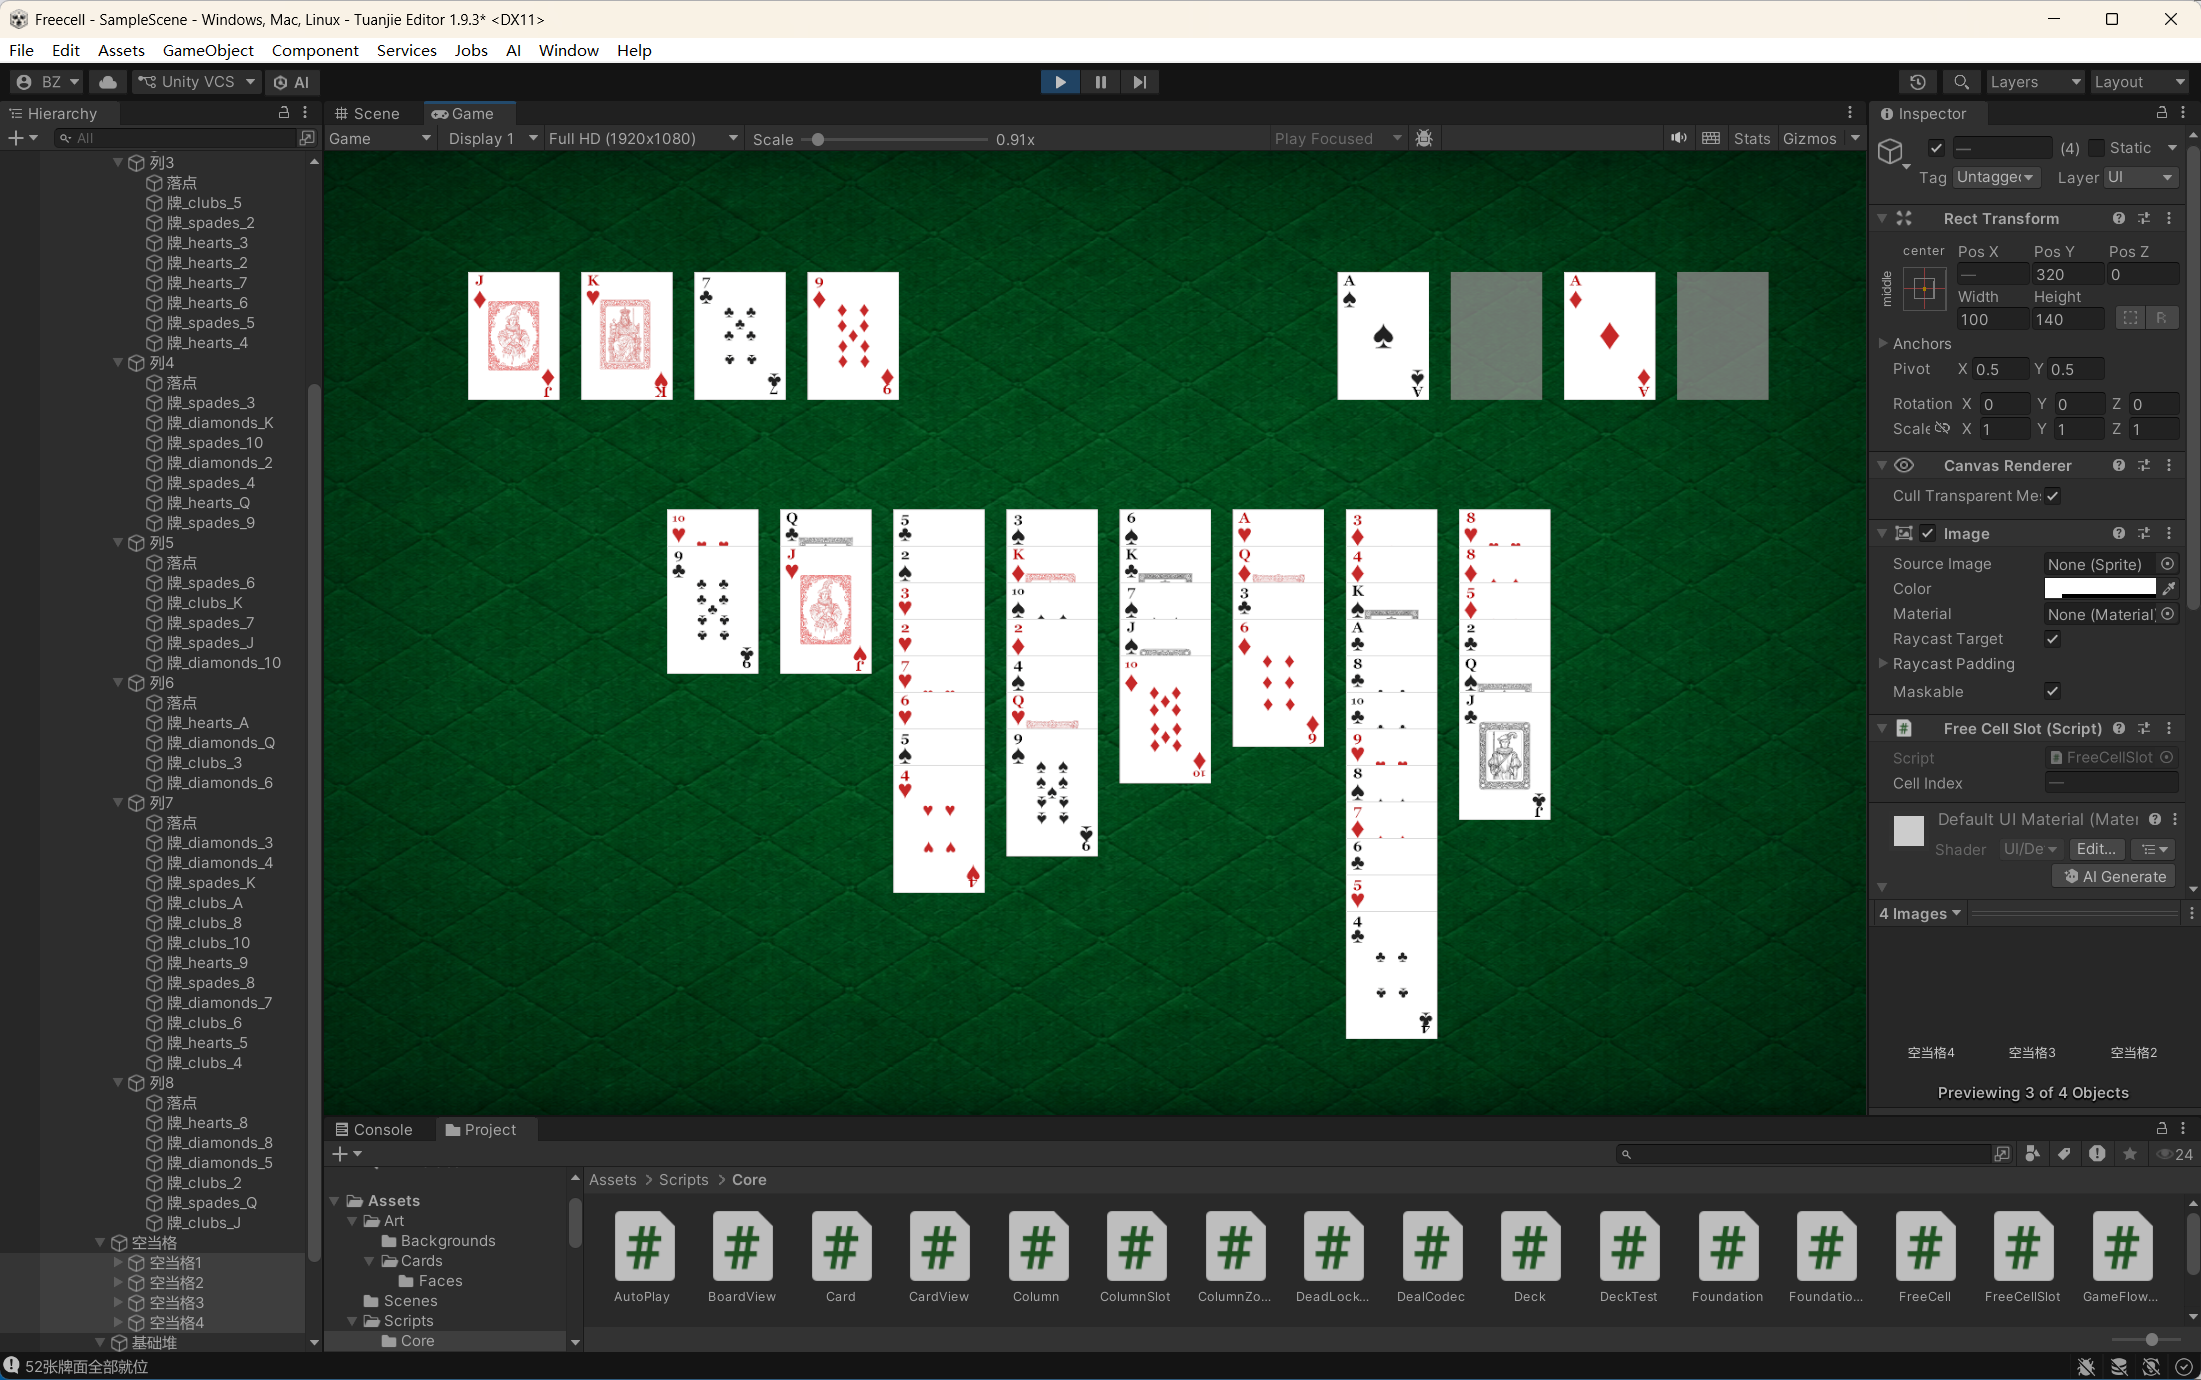This screenshot has height=1380, width=2201.
Task: Lock the Inspector panel
Action: pyautogui.click(x=2161, y=113)
